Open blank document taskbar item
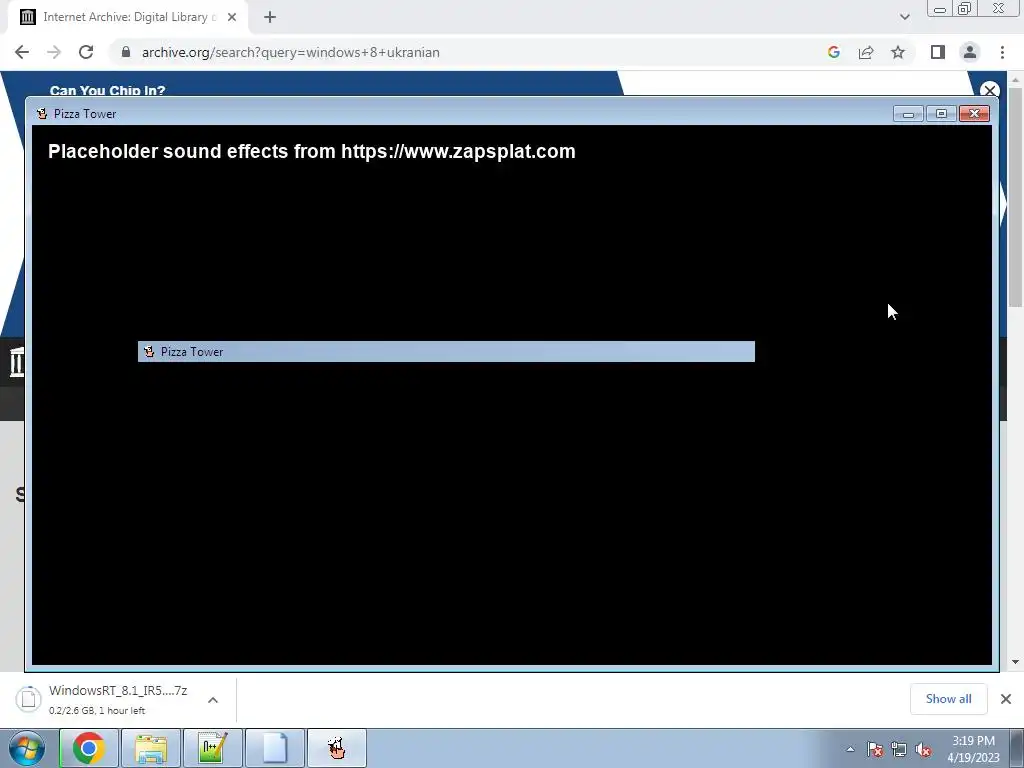The width and height of the screenshot is (1024, 768). (275, 748)
